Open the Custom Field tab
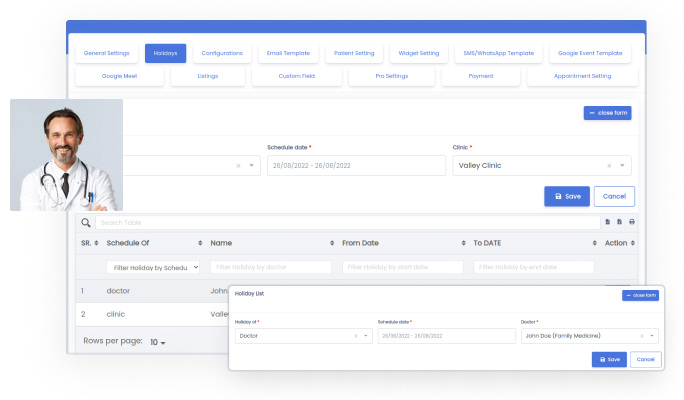Image resolution: width=684 pixels, height=400 pixels. coord(297,76)
